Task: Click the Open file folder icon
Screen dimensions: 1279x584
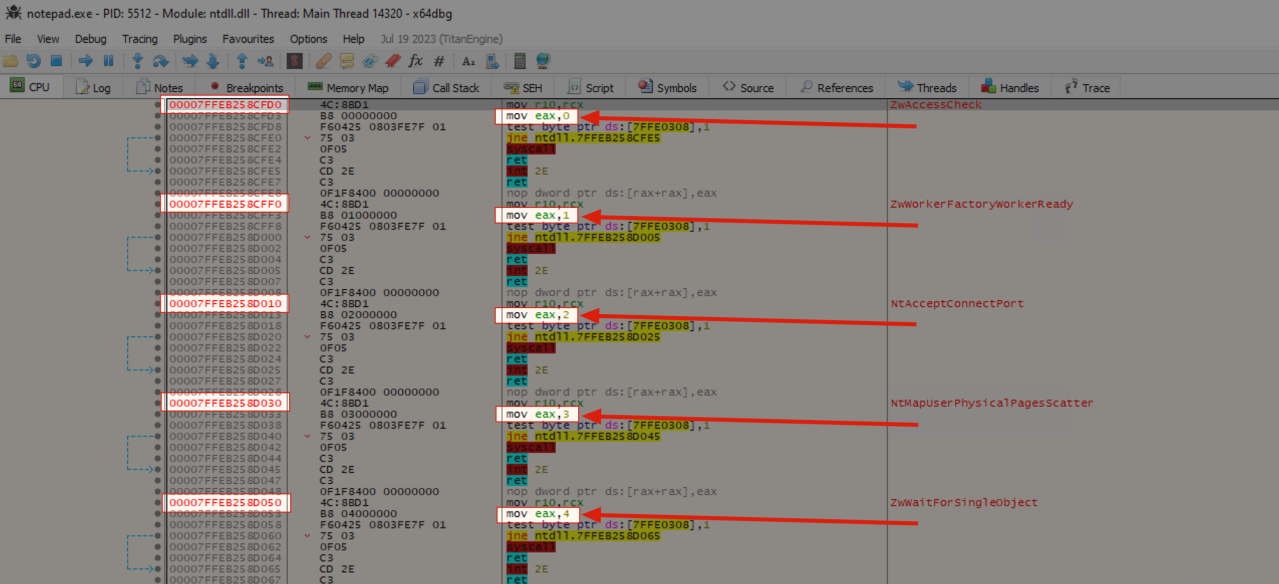Action: coord(11,61)
